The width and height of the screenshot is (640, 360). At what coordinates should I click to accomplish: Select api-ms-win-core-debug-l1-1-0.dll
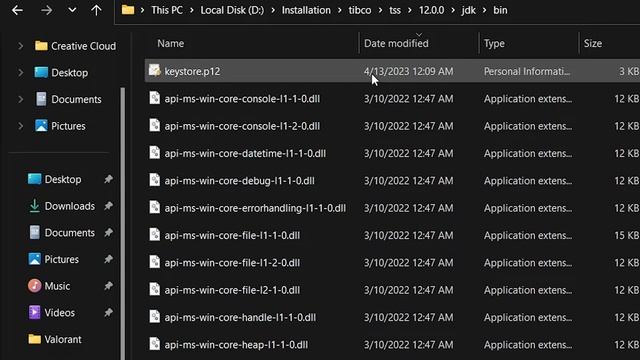pyautogui.click(x=239, y=181)
